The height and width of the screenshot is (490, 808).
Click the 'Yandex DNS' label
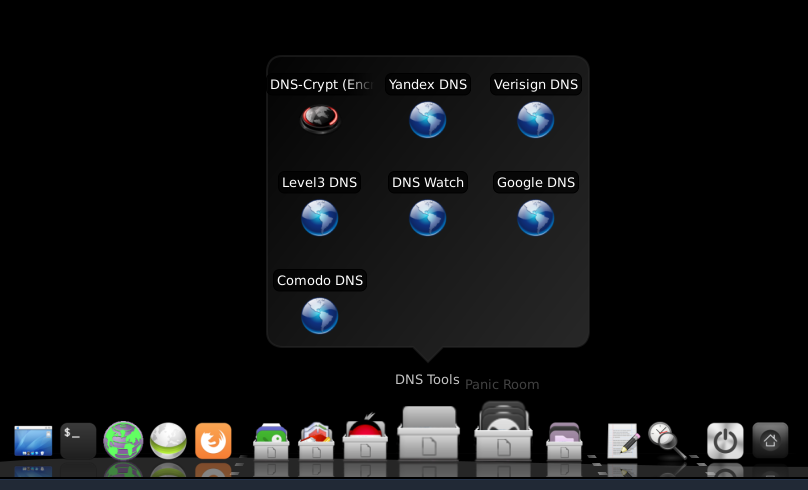[428, 85]
